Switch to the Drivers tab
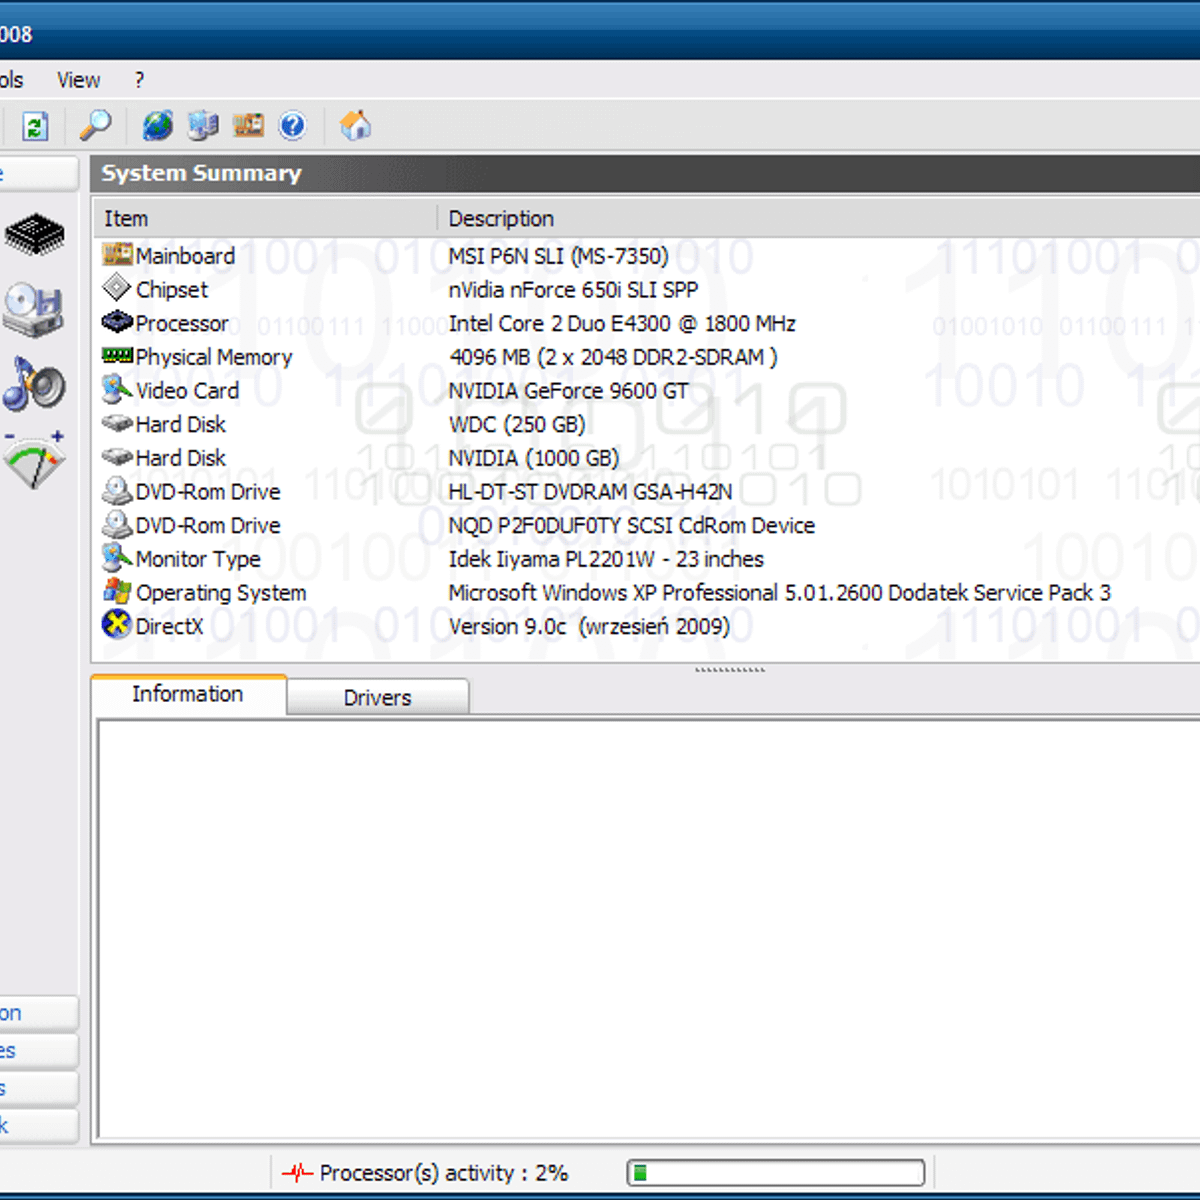 (377, 697)
